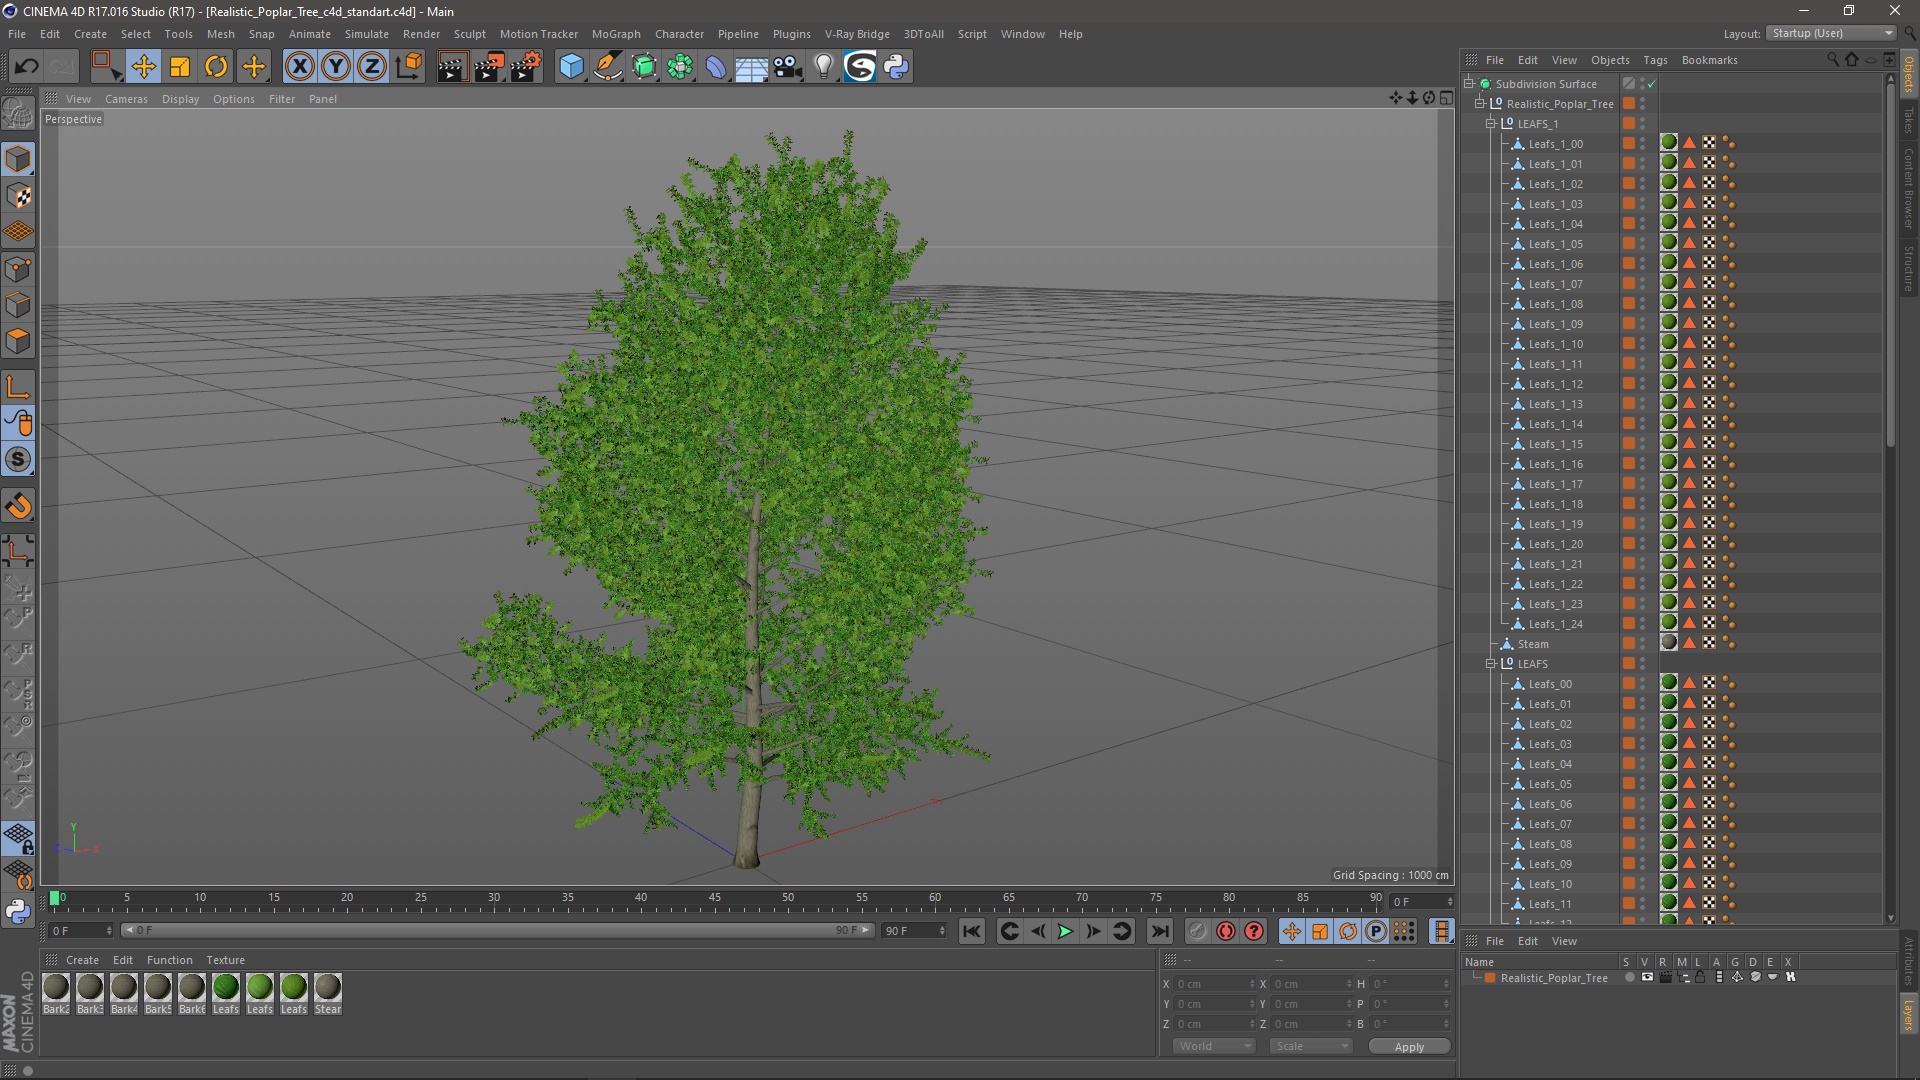
Task: Click Play Forwards button
Action: [1066, 932]
